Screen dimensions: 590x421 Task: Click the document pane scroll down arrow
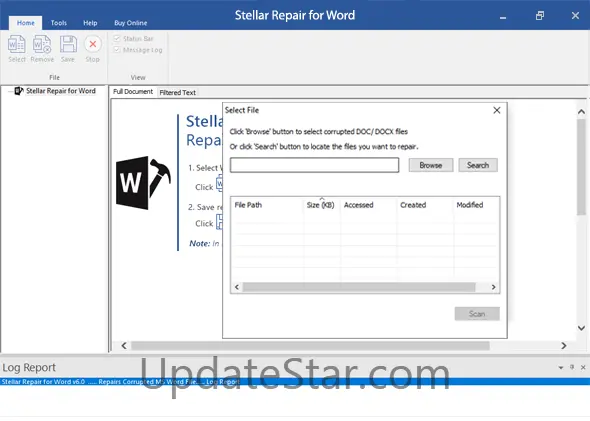tap(581, 328)
